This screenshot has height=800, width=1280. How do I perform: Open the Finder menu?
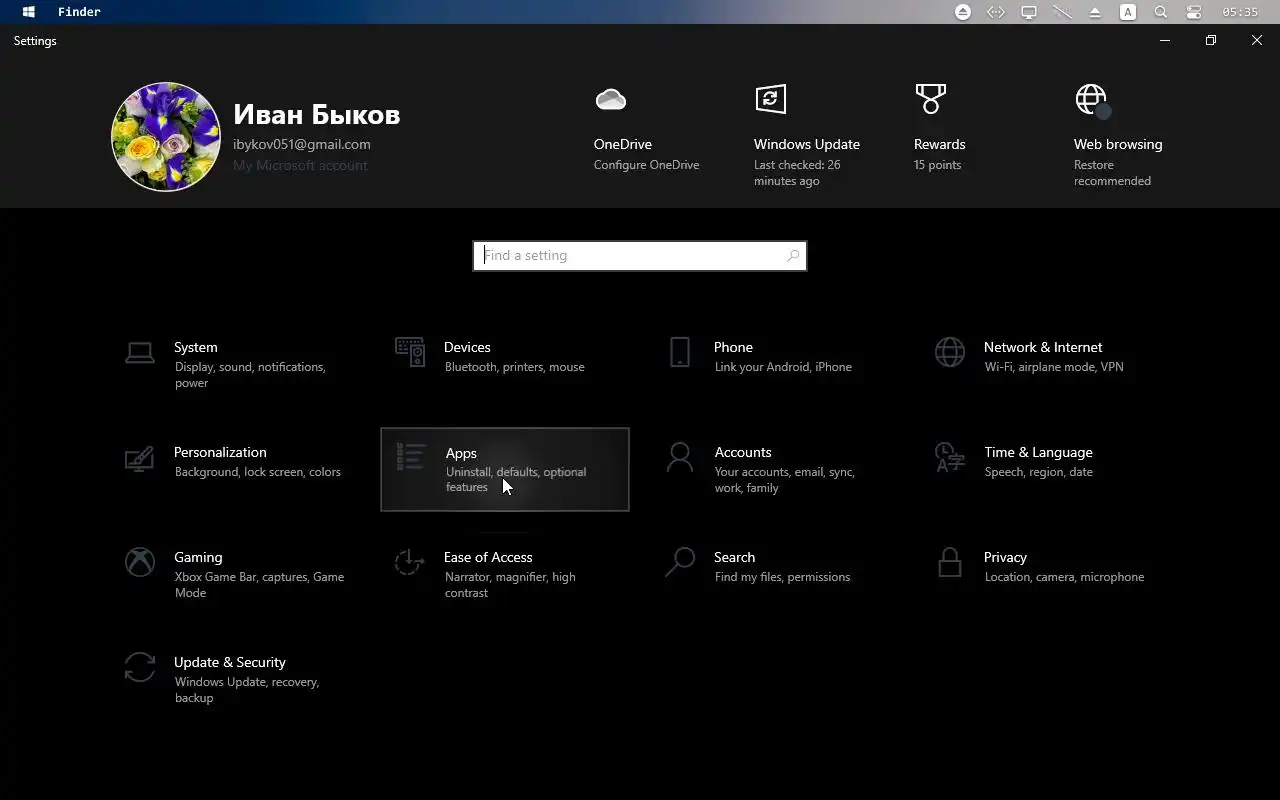tap(79, 12)
